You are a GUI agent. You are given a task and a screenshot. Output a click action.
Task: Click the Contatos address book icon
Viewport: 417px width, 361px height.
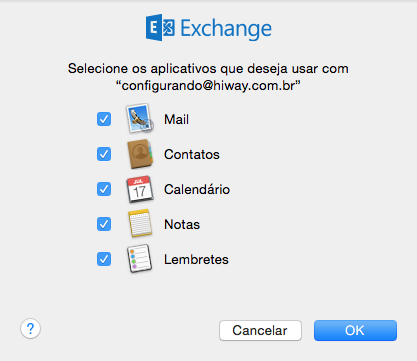[x=140, y=154]
